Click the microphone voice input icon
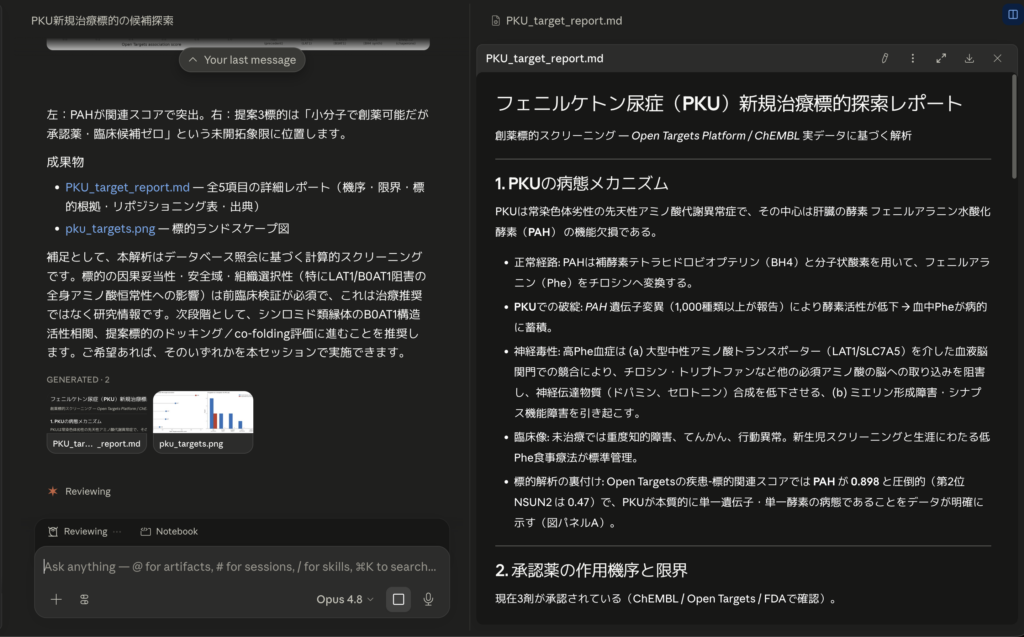 tap(428, 599)
